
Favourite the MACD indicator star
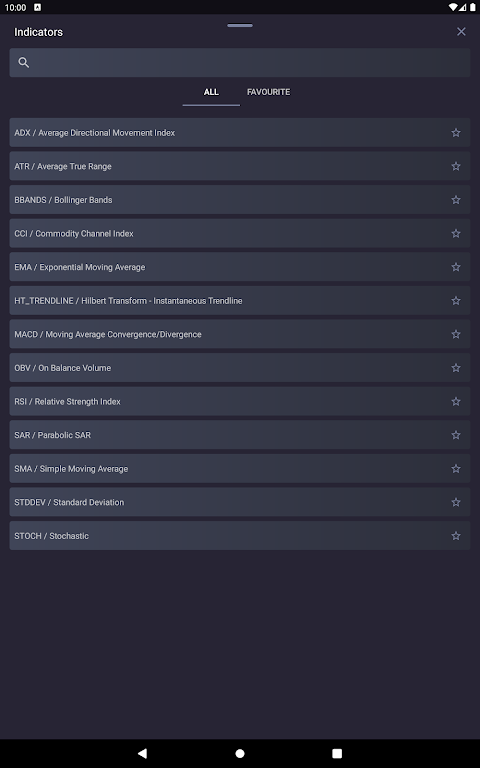tap(456, 334)
